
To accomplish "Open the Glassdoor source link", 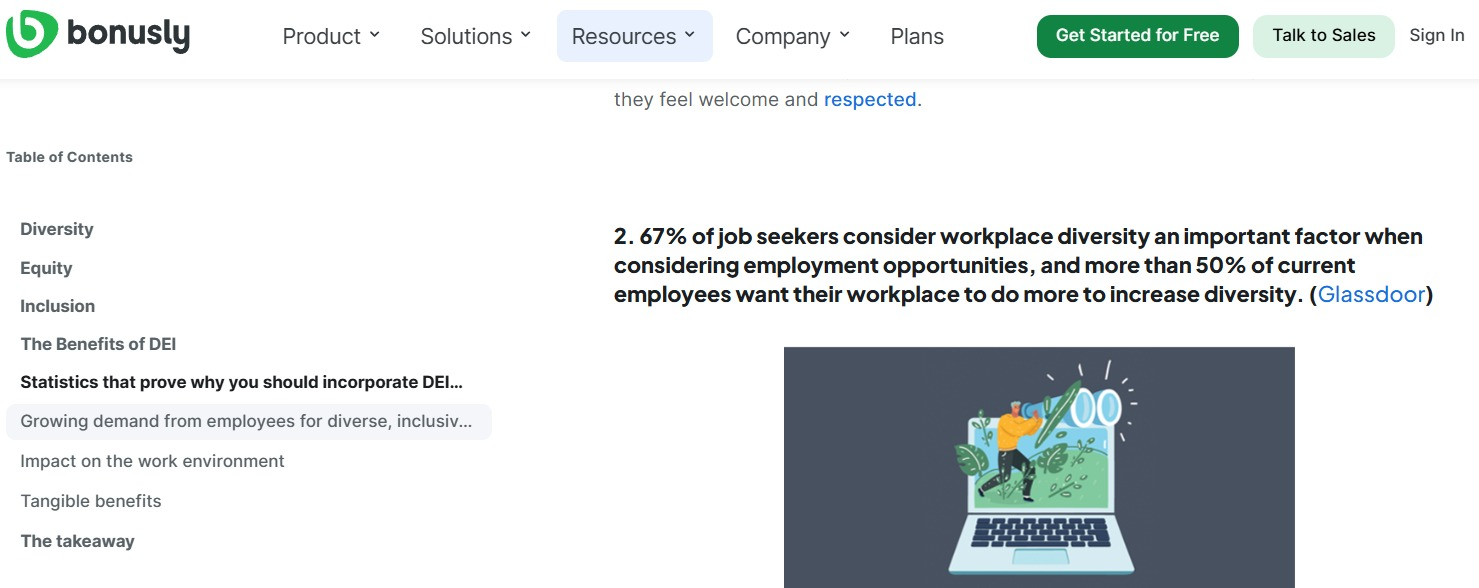I will click(x=1371, y=295).
